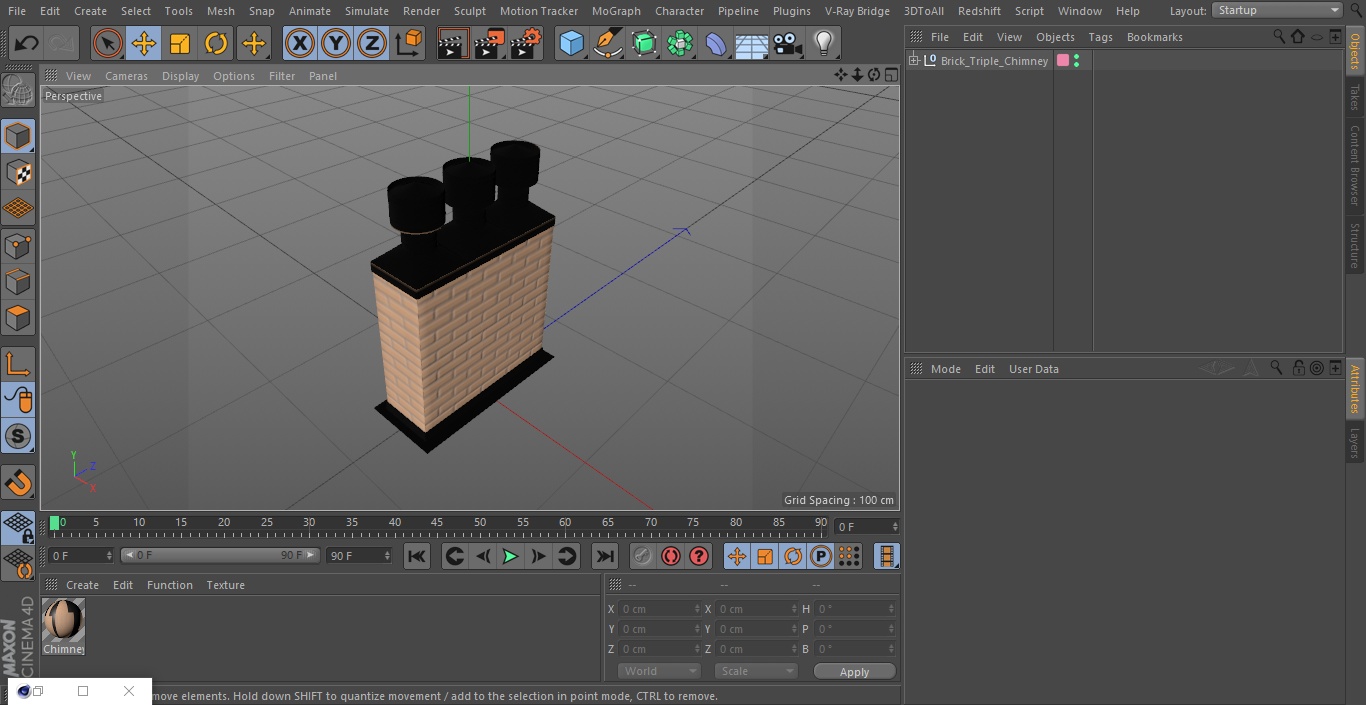Toggle Locked Workplane icon
The image size is (1366, 705).
(x=18, y=527)
